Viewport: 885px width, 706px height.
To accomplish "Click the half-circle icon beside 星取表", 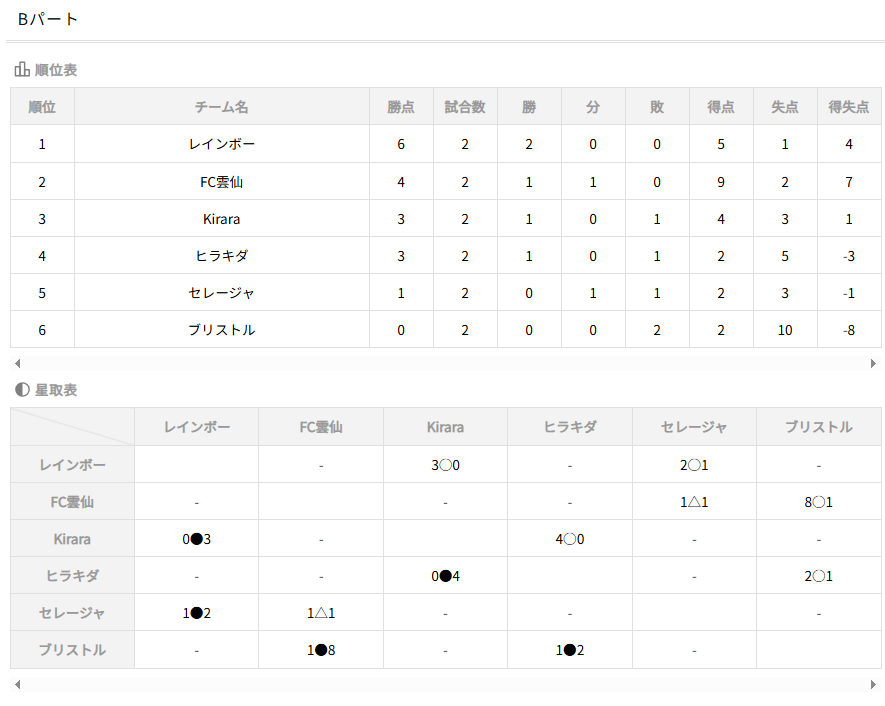I will point(22,390).
